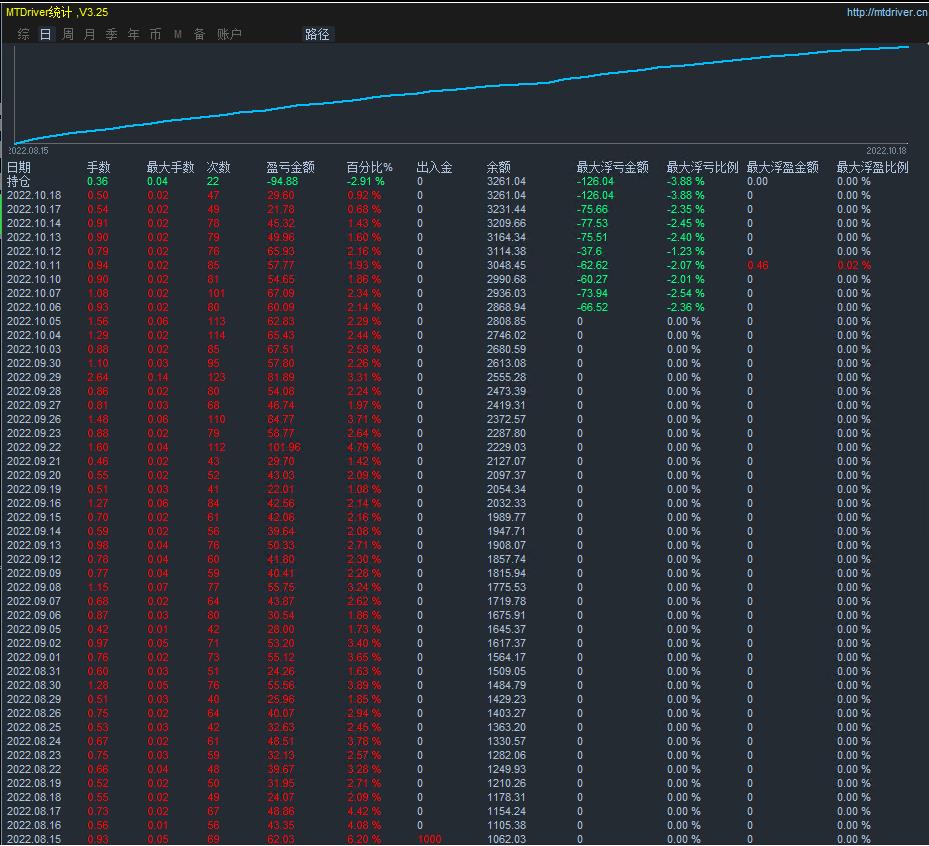Click the 1249.93 balance value
This screenshot has width=929, height=846.
[x=507, y=770]
